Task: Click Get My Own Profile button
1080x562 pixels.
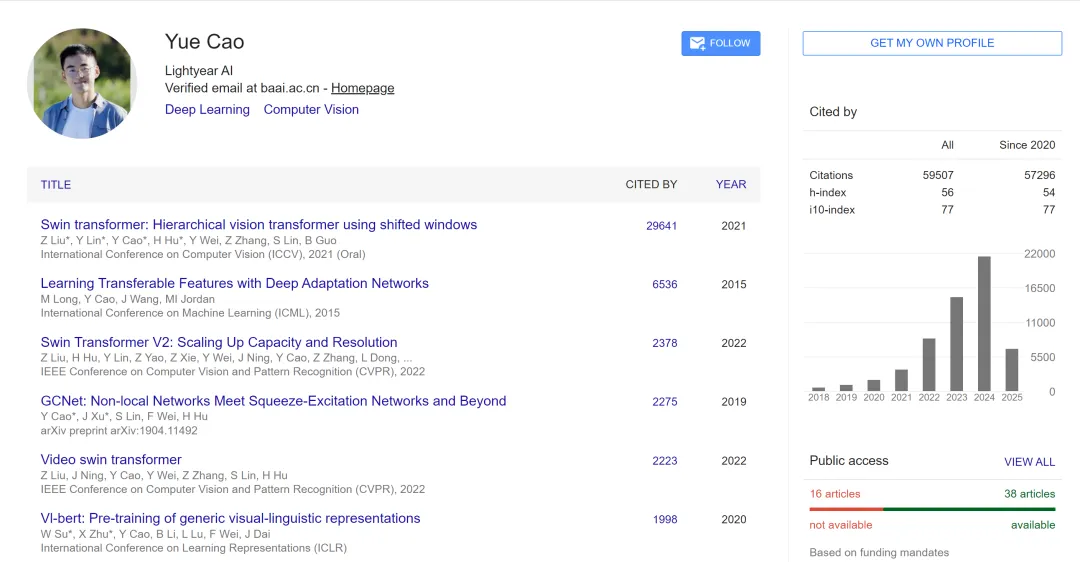Action: point(932,43)
